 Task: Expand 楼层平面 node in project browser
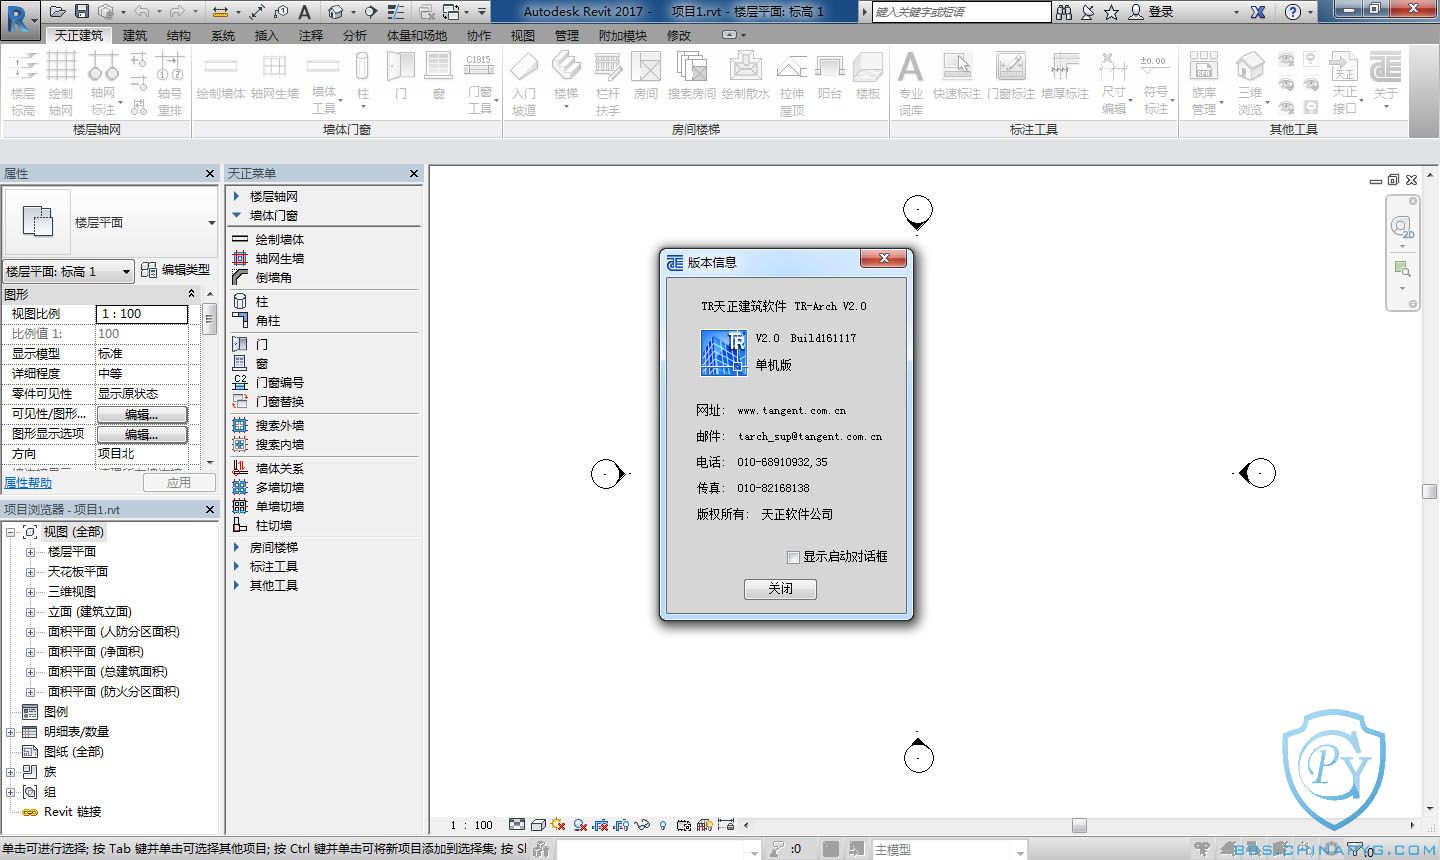coord(30,552)
